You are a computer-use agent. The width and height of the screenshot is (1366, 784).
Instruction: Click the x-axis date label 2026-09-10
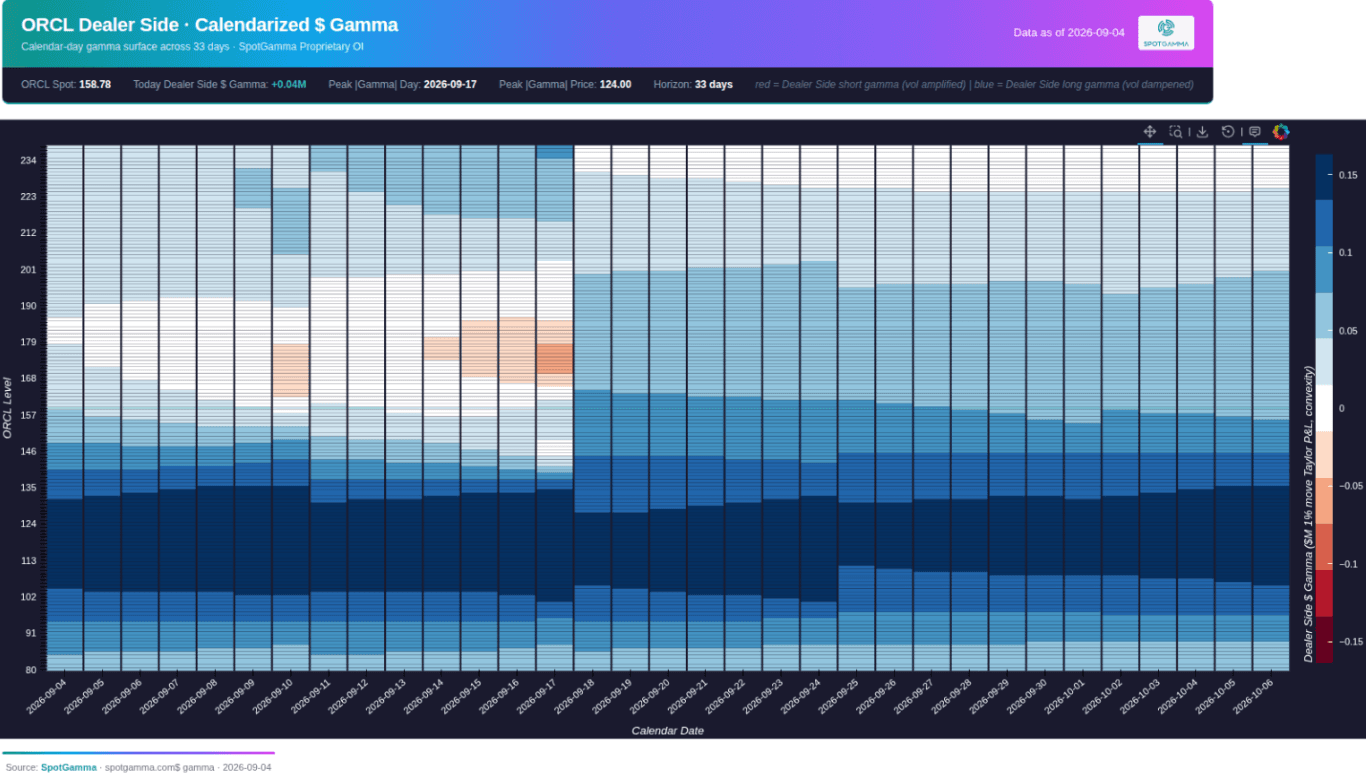click(x=273, y=695)
